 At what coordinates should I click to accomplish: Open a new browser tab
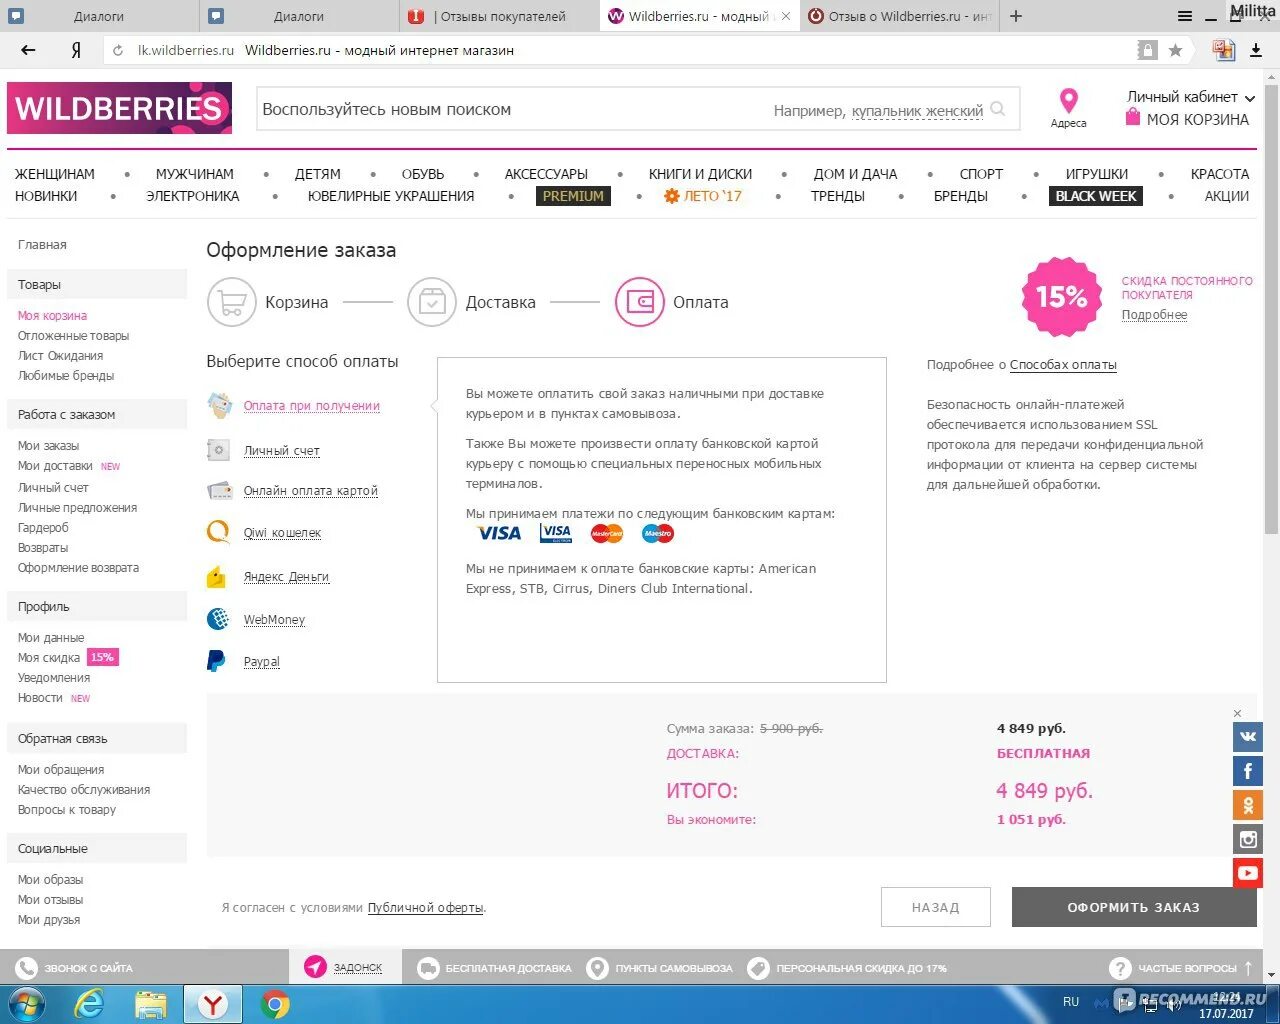click(1016, 16)
